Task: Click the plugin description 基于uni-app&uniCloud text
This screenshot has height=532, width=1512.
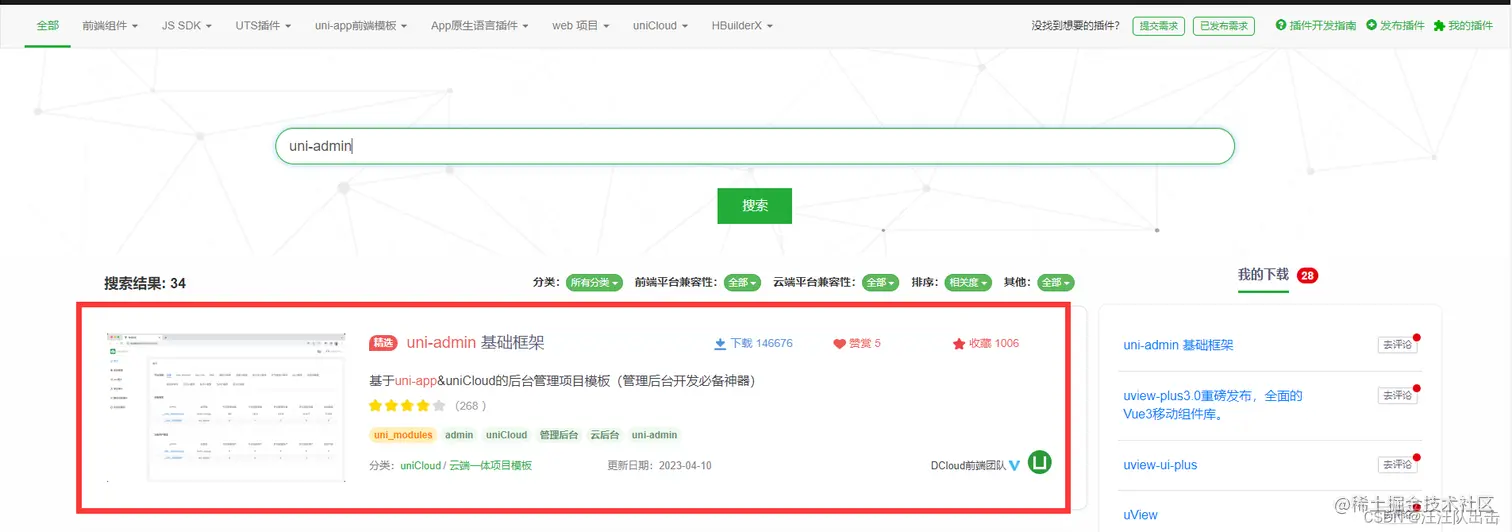Action: click(562, 381)
